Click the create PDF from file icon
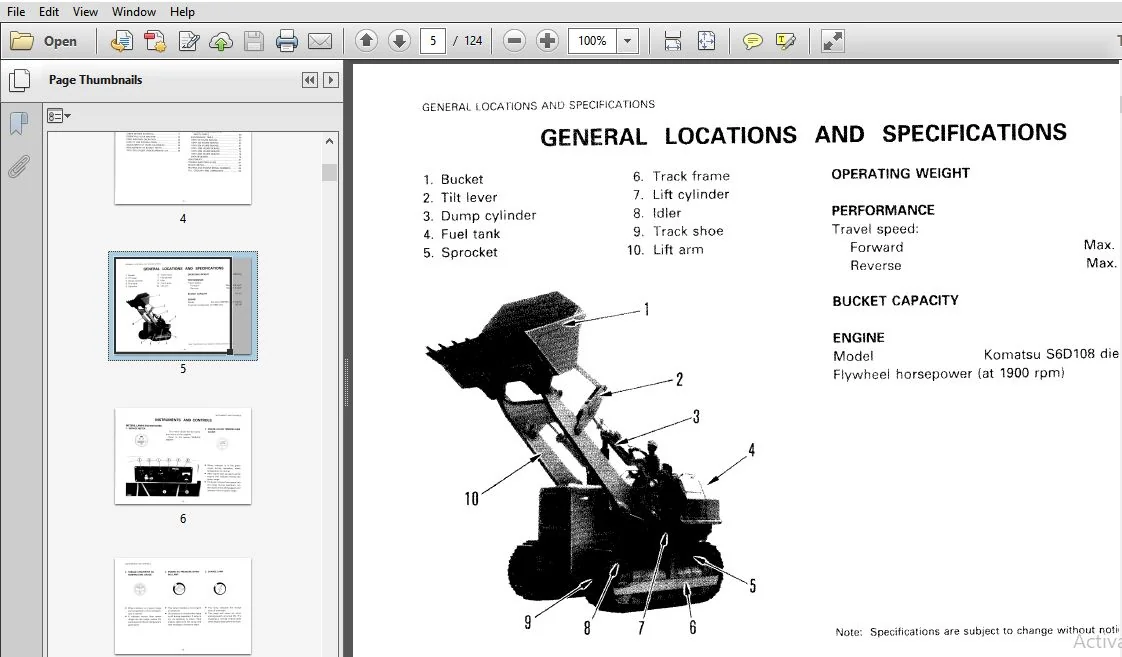The height and width of the screenshot is (657, 1122). (122, 41)
